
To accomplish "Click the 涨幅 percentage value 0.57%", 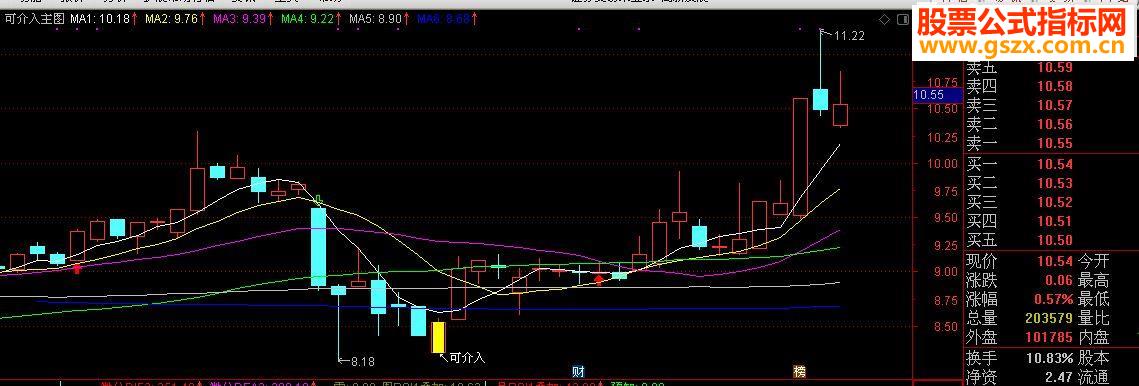I will [x=1052, y=299].
